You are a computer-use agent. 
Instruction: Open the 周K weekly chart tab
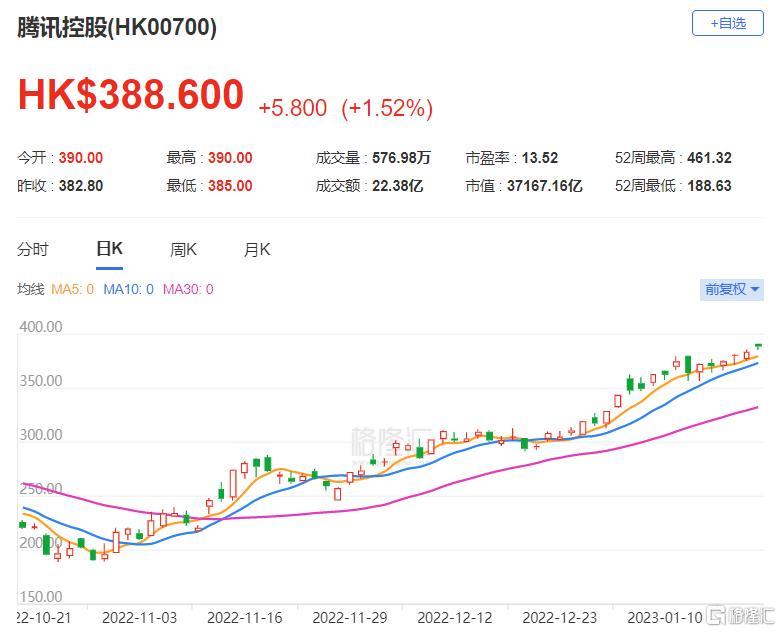[x=183, y=249]
